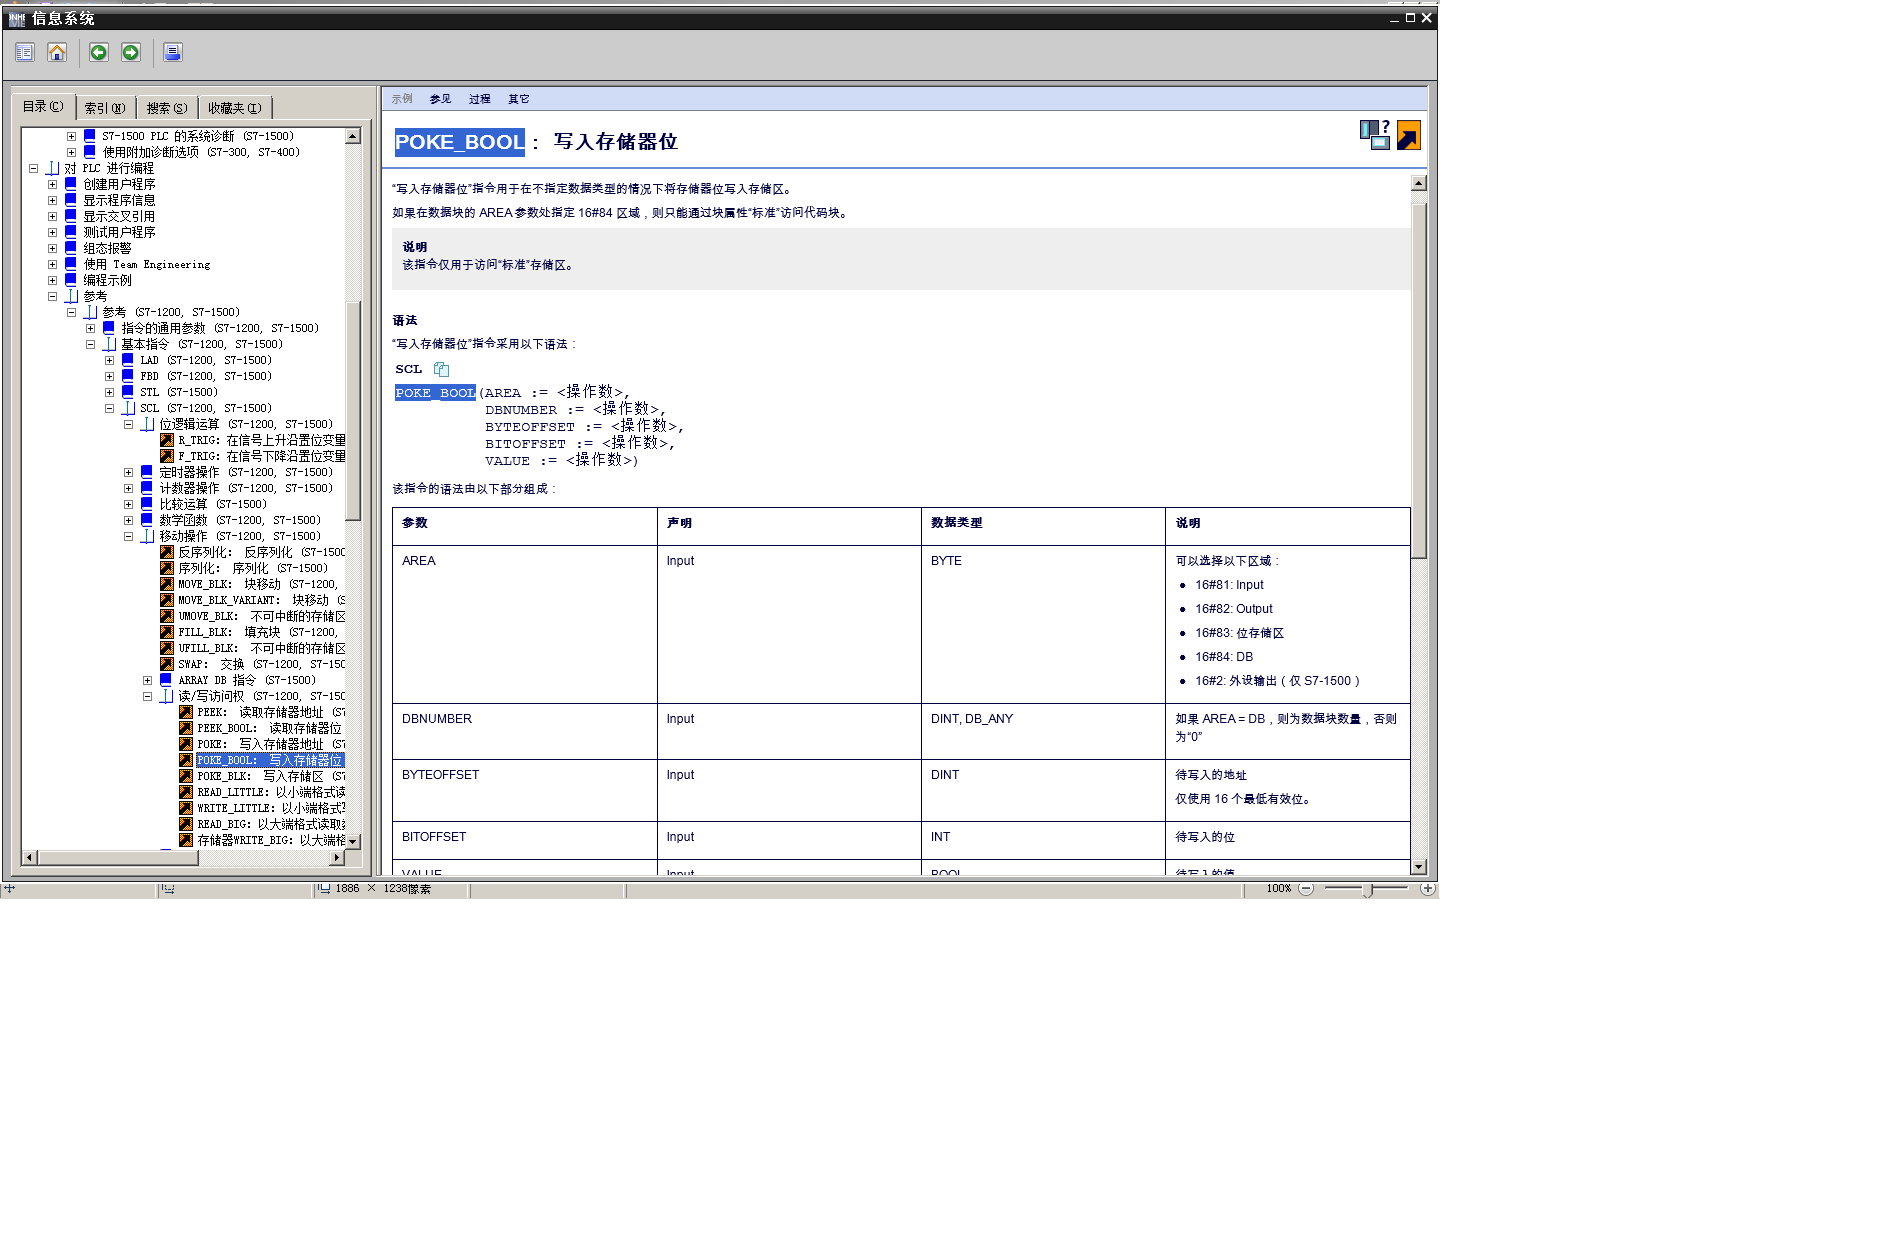Go back with the green left arrow
Image resolution: width=1886 pixels, height=1238 pixels.
pos(98,52)
